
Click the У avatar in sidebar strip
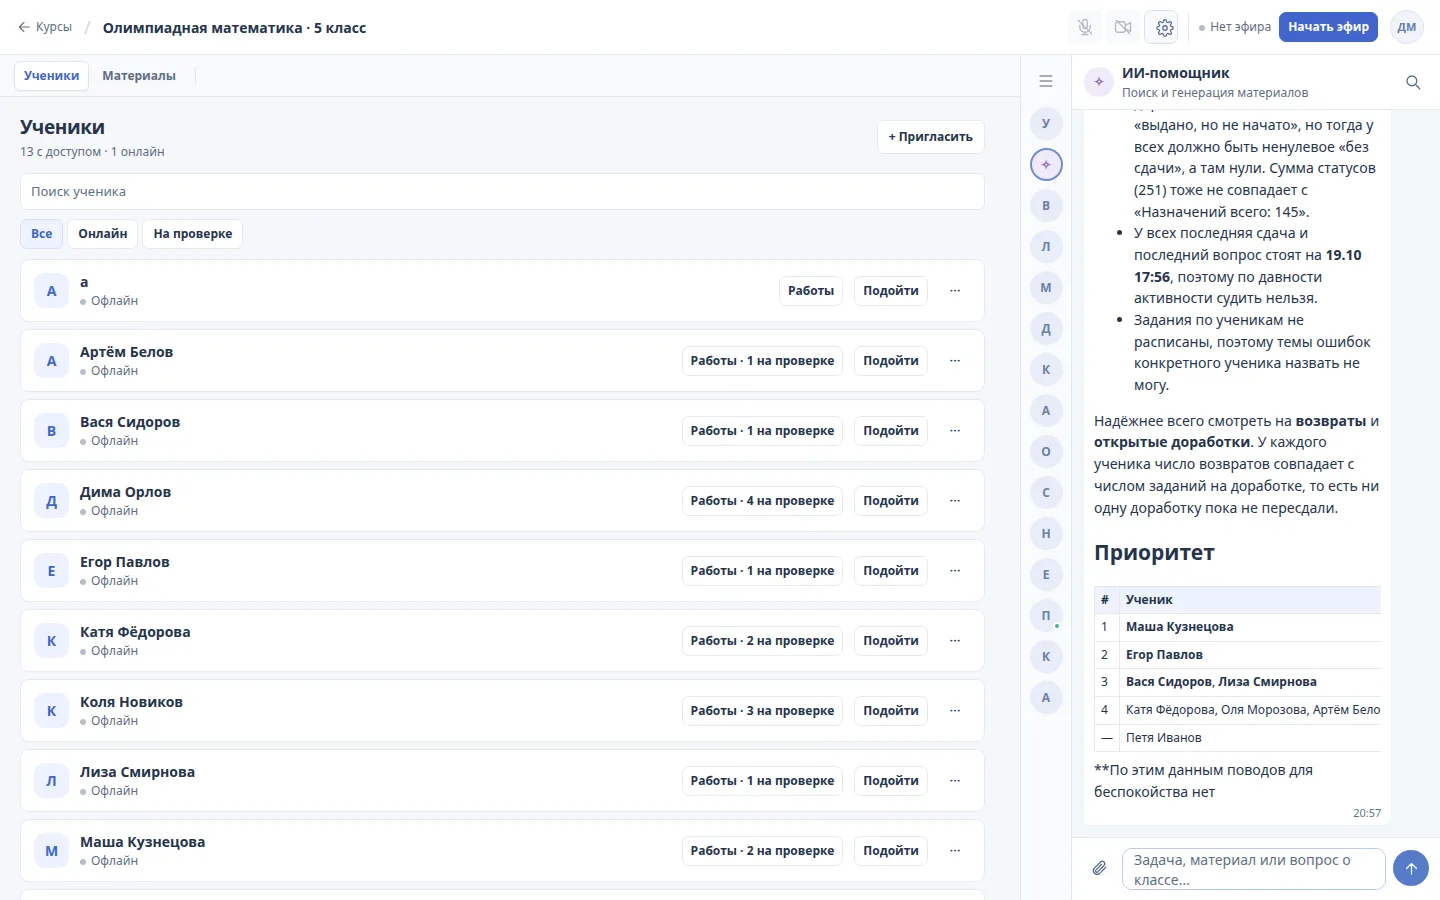coord(1046,123)
